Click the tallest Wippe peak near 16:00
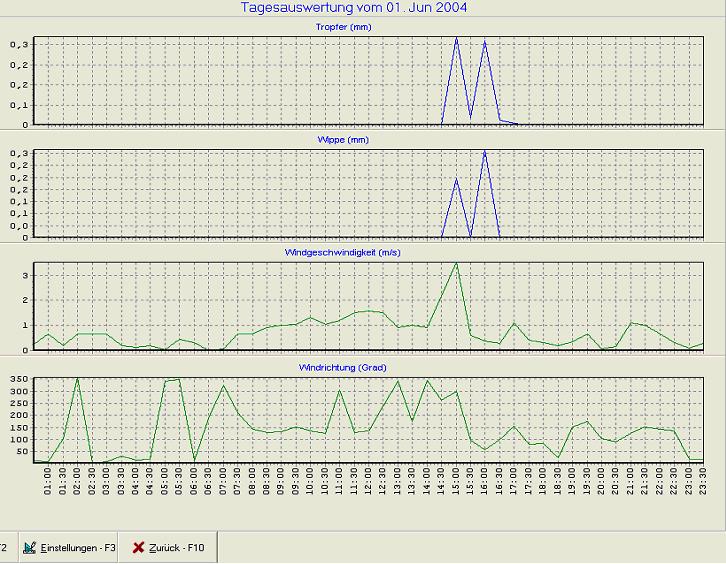This screenshot has height=564, width=726. 485,152
